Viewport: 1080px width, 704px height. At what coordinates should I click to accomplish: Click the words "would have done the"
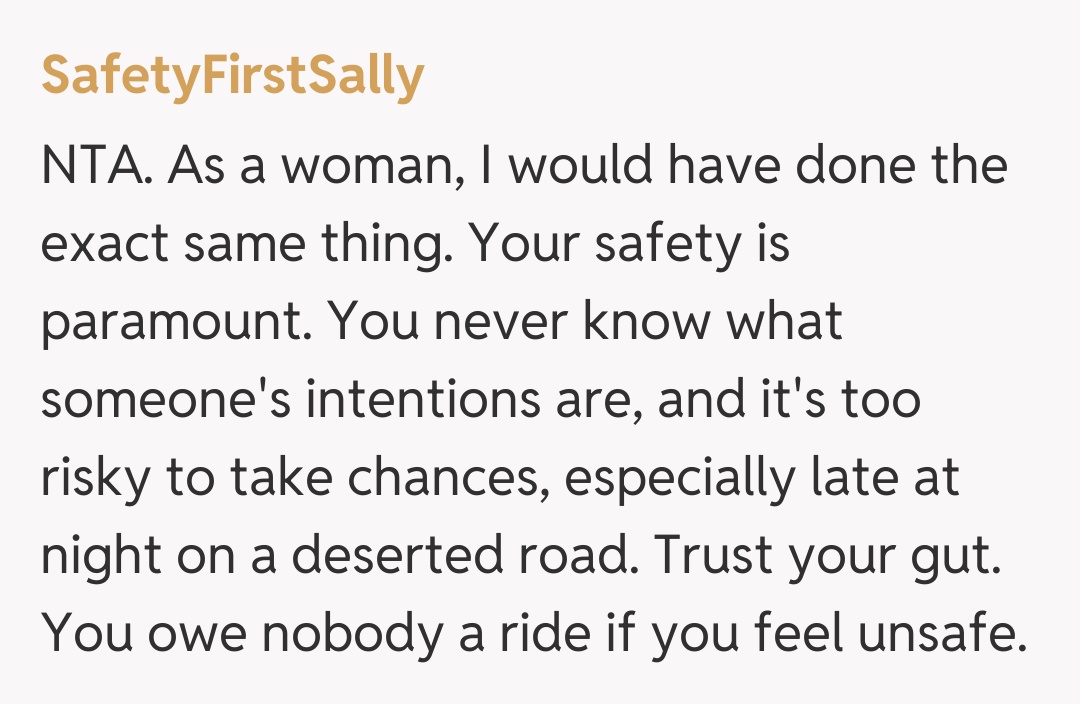(x=758, y=164)
